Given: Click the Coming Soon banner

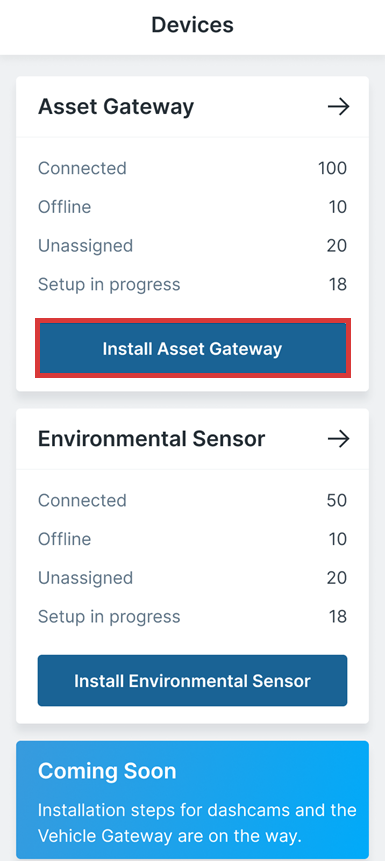Looking at the screenshot, I should (x=192, y=800).
